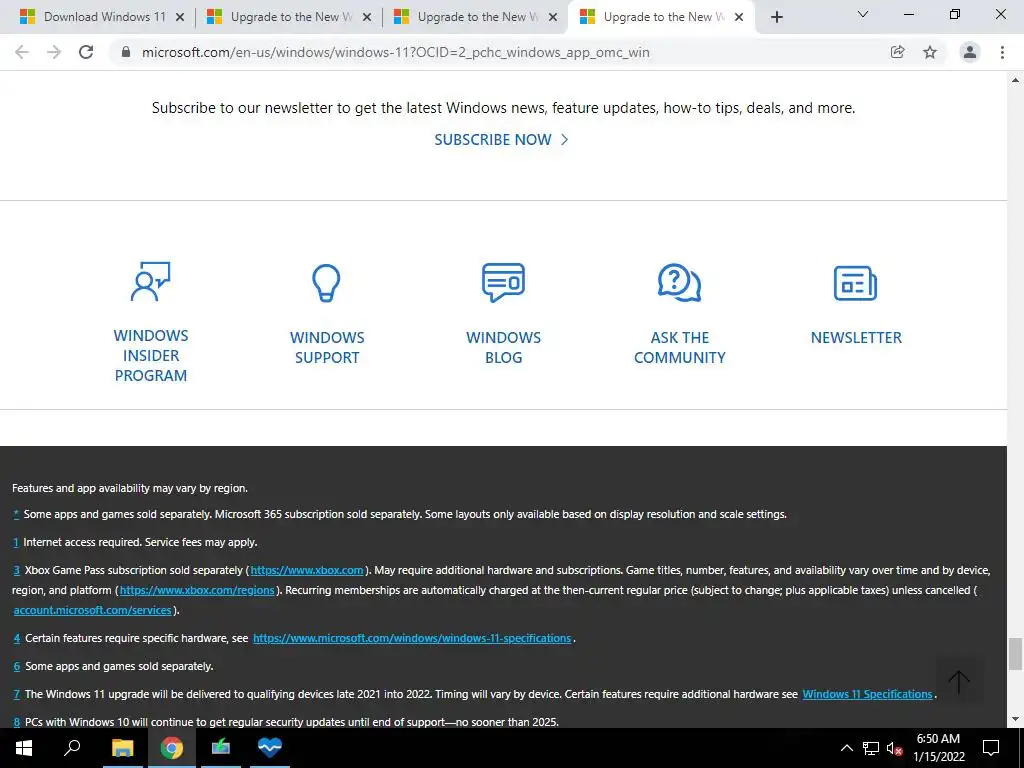The image size is (1024, 768).
Task: Follow the https://www.xbox.com link
Action: click(307, 570)
